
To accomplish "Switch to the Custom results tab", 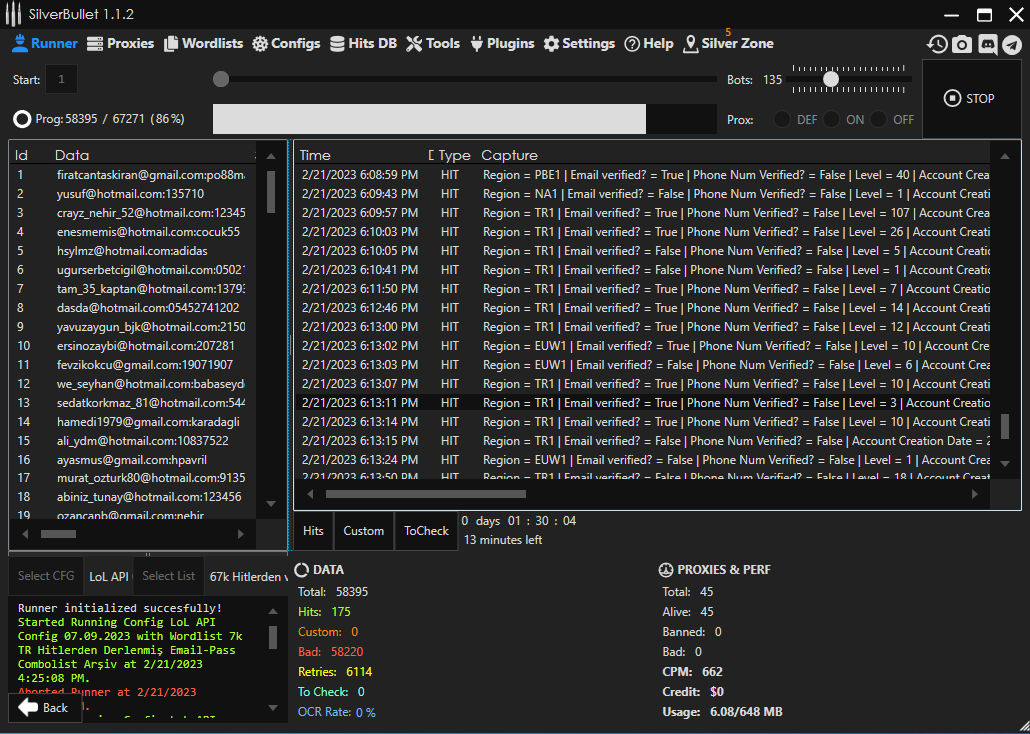I will click(x=363, y=531).
